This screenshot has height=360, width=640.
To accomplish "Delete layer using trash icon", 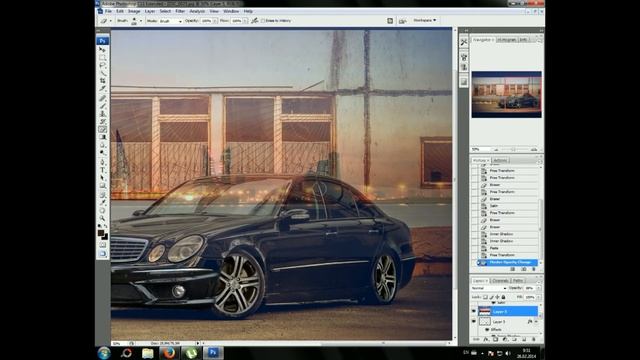I will 533,339.
